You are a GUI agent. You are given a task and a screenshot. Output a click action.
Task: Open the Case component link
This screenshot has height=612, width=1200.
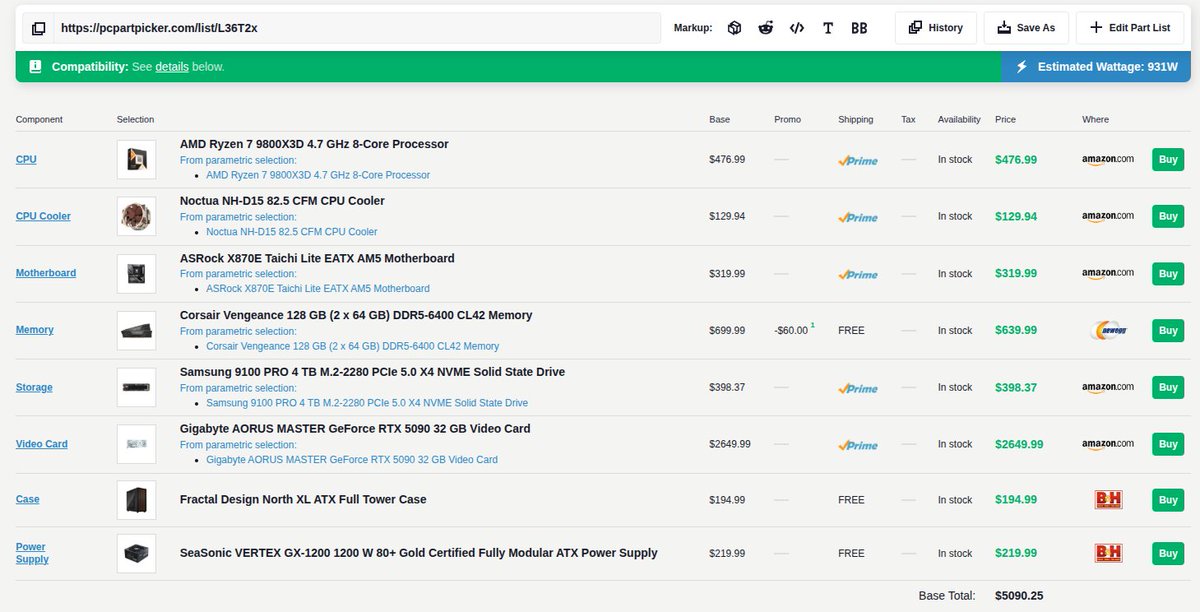(x=28, y=499)
